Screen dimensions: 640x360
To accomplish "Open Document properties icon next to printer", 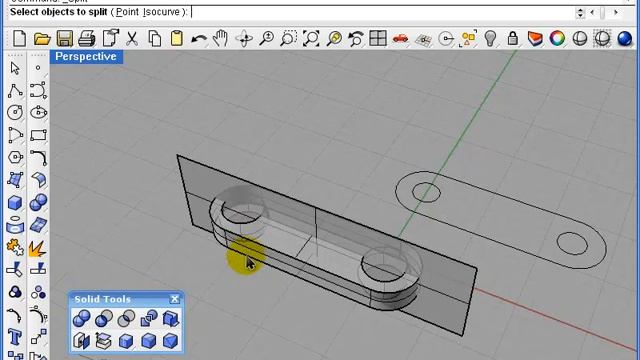I will pyautogui.click(x=110, y=38).
